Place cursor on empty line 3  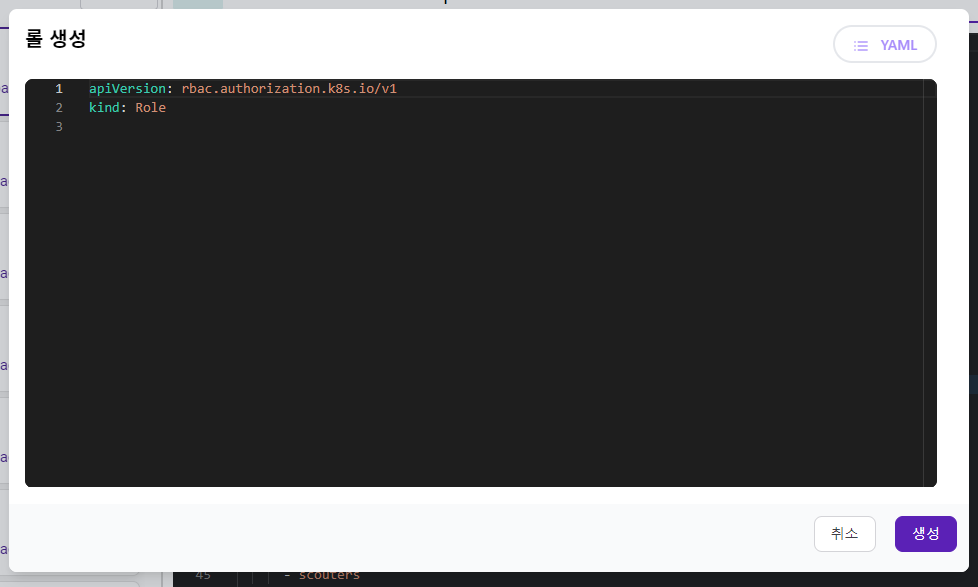point(505,127)
